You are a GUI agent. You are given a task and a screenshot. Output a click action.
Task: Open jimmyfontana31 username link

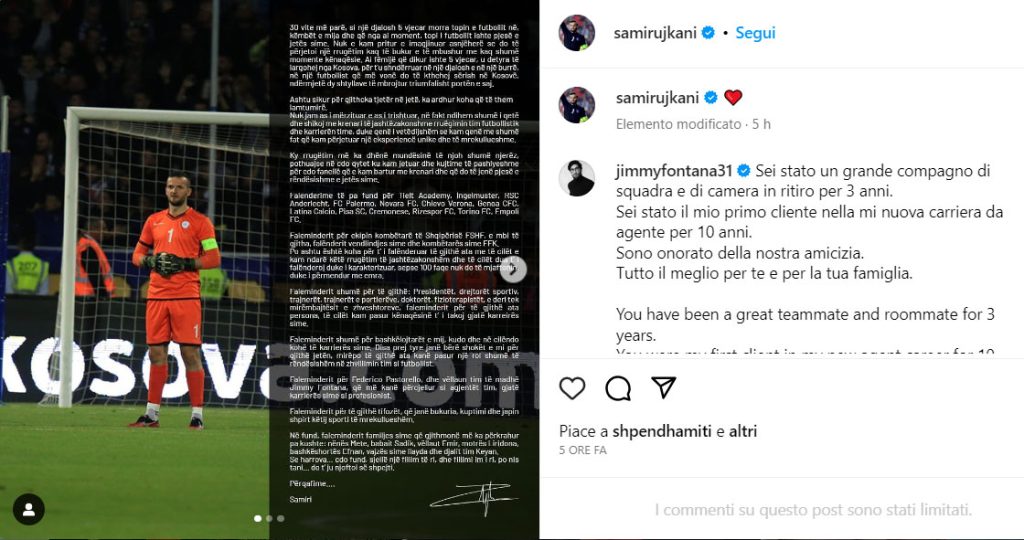[674, 171]
